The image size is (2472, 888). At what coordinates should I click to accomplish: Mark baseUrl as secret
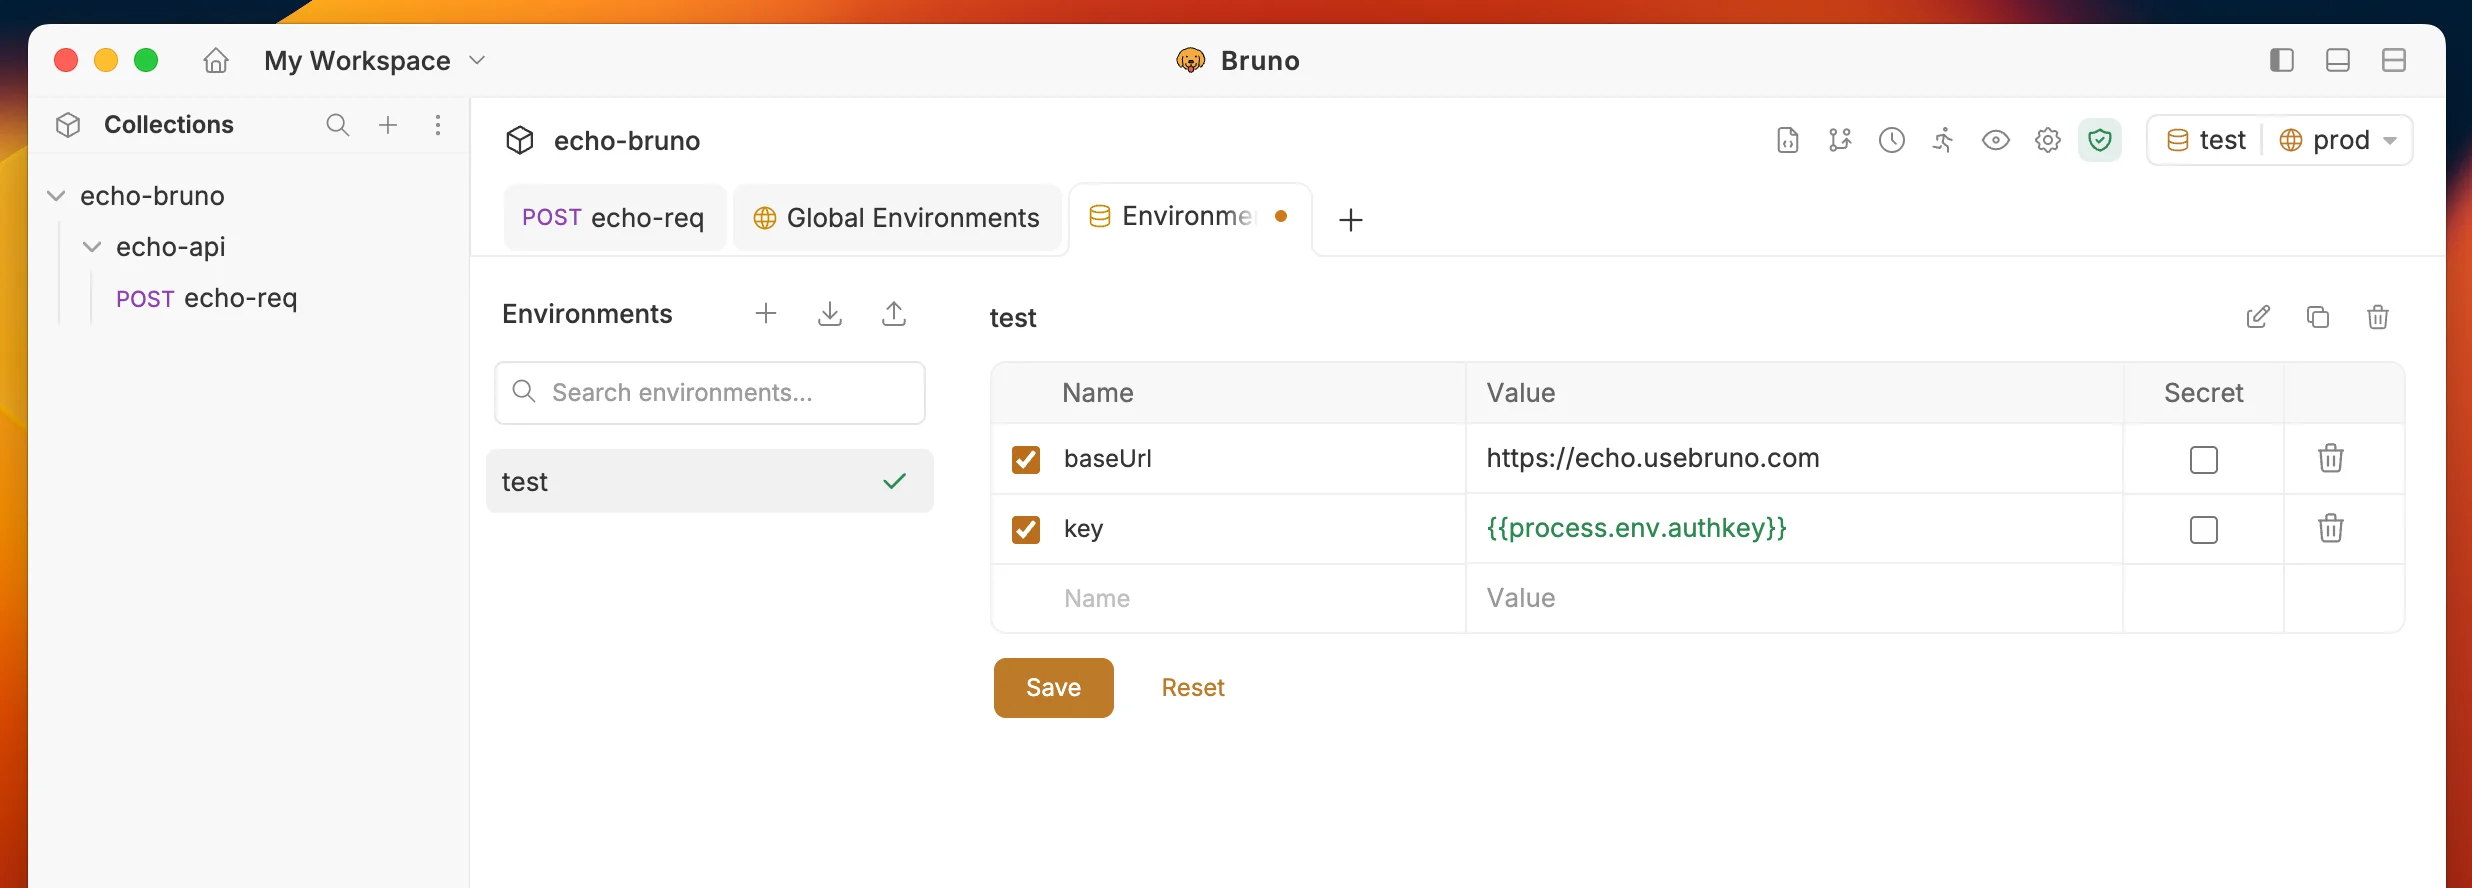tap(2204, 459)
